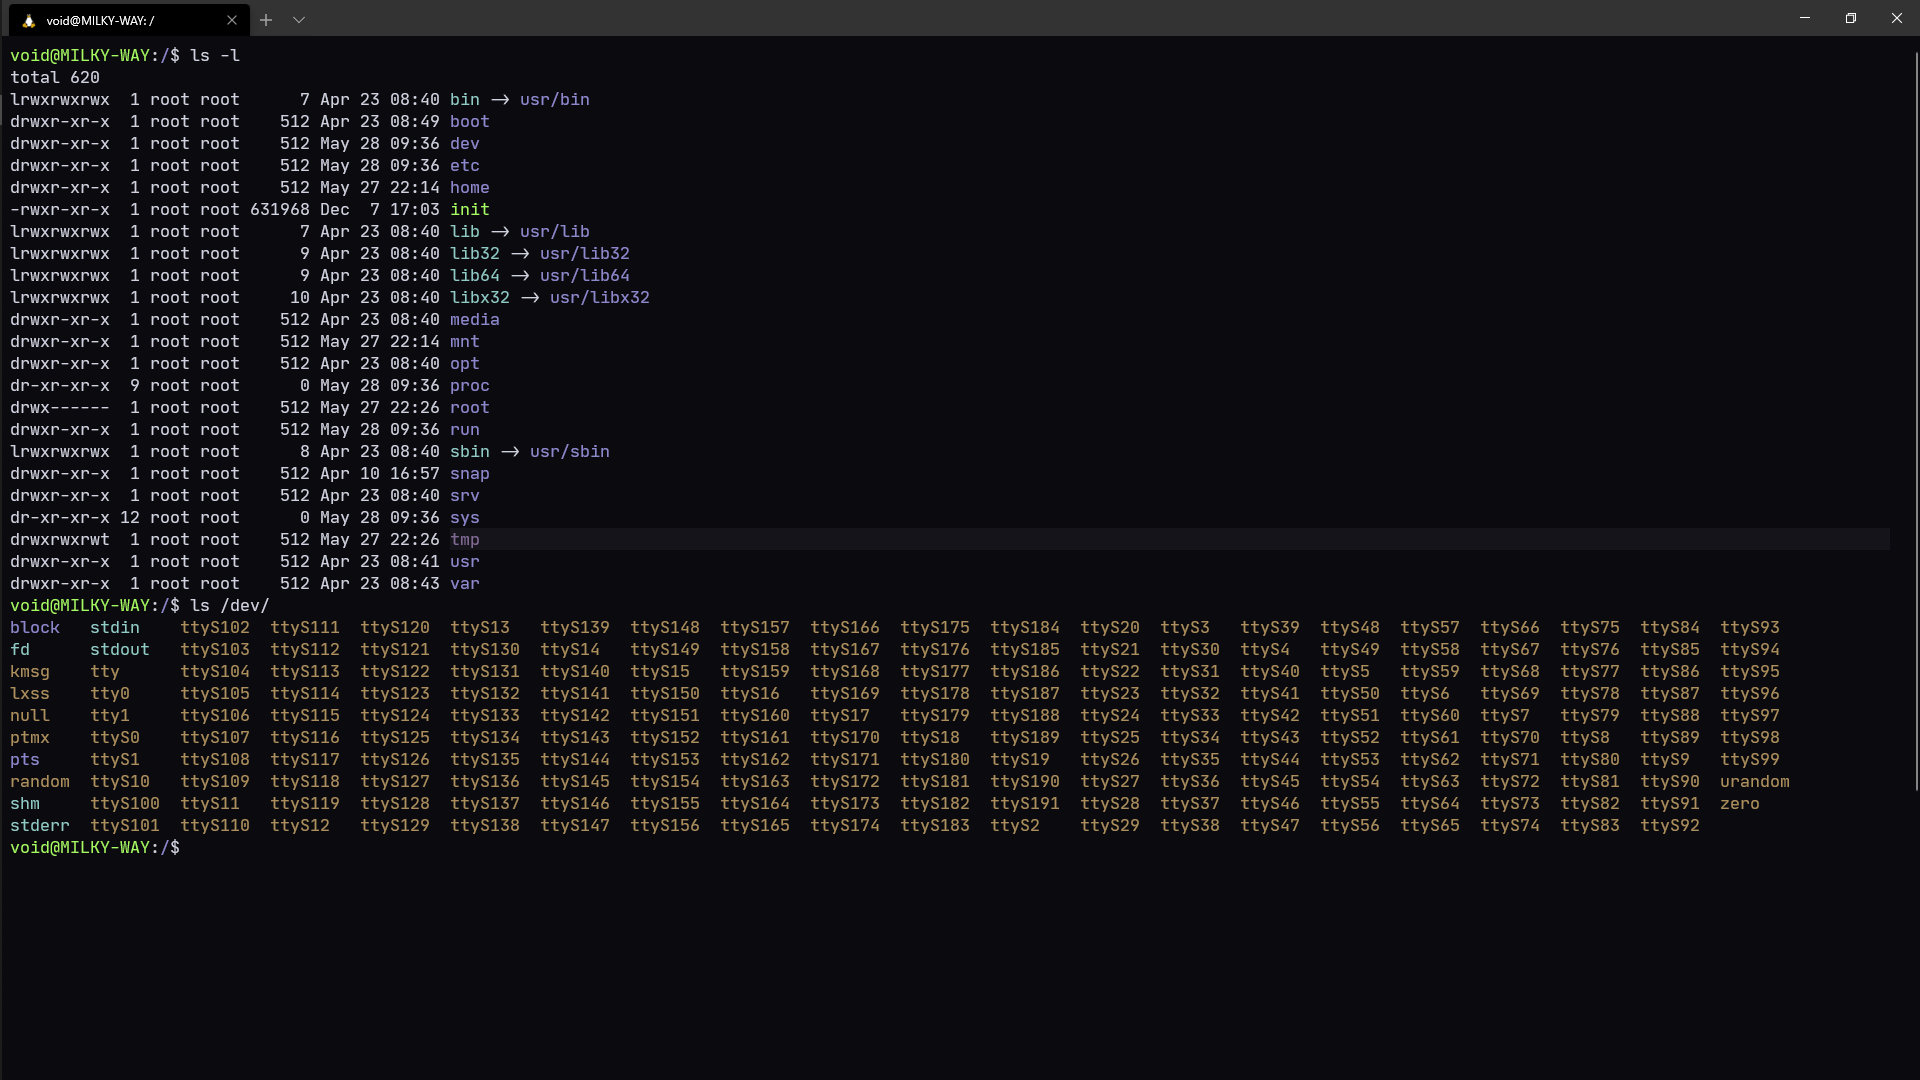
Task: Close the terminal window
Action: (1897, 18)
